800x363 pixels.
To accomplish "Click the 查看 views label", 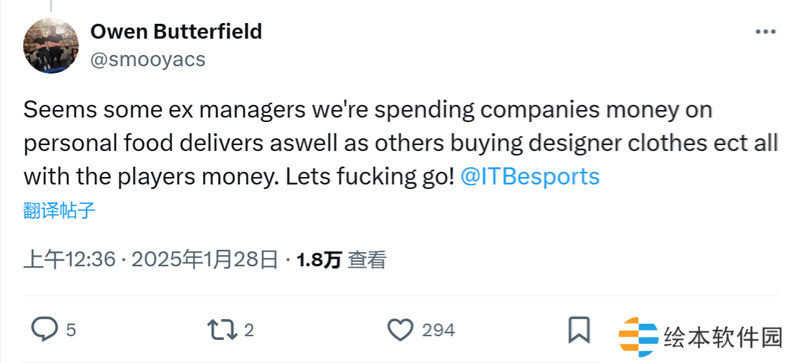I will coord(367,260).
